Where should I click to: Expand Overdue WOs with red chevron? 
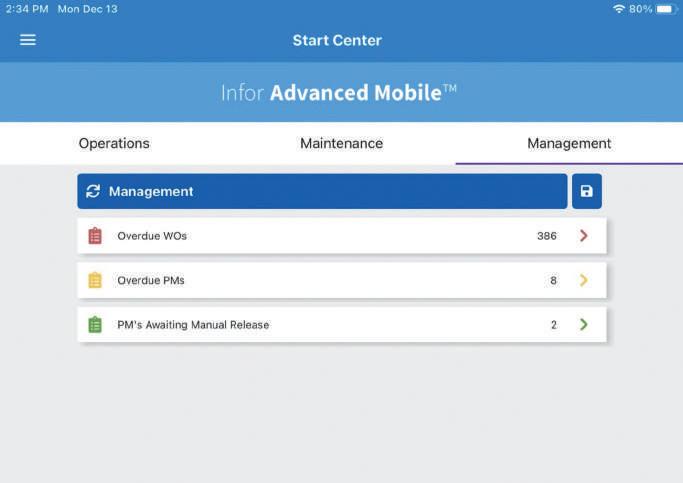tap(584, 236)
